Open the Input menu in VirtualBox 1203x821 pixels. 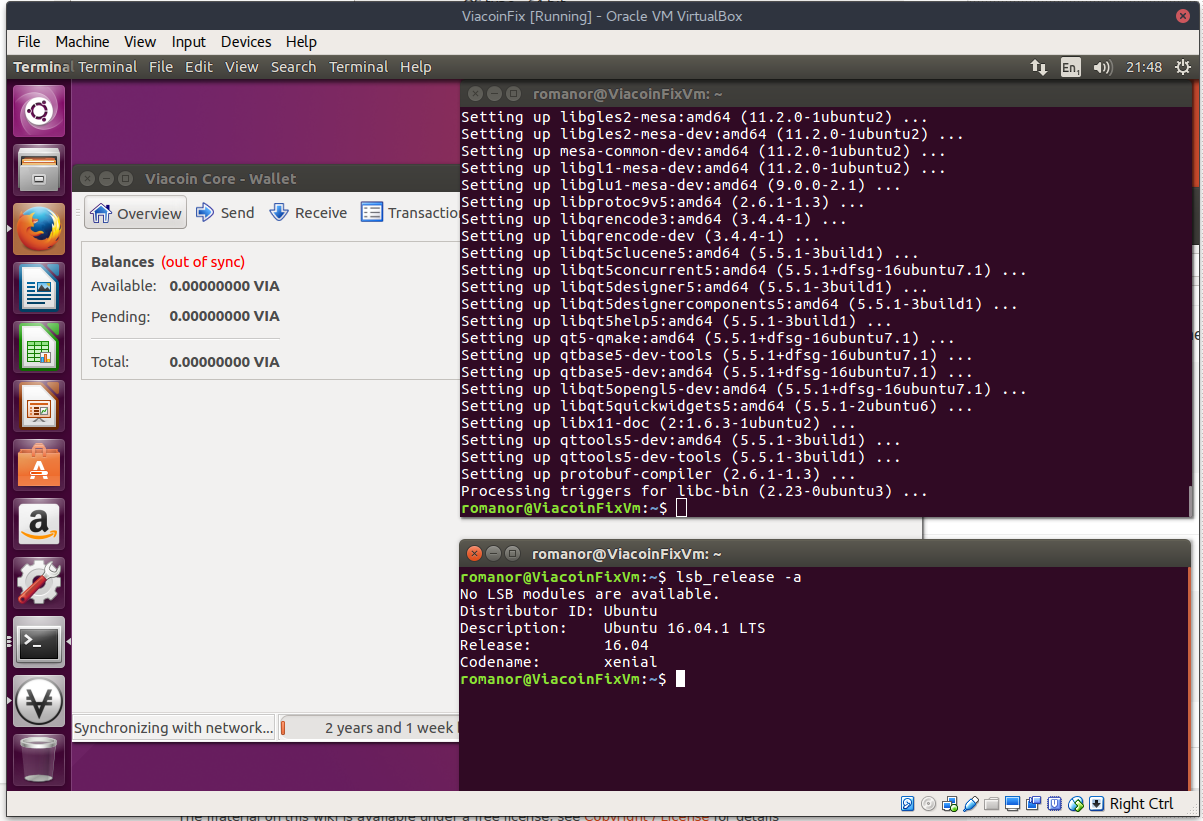click(188, 42)
